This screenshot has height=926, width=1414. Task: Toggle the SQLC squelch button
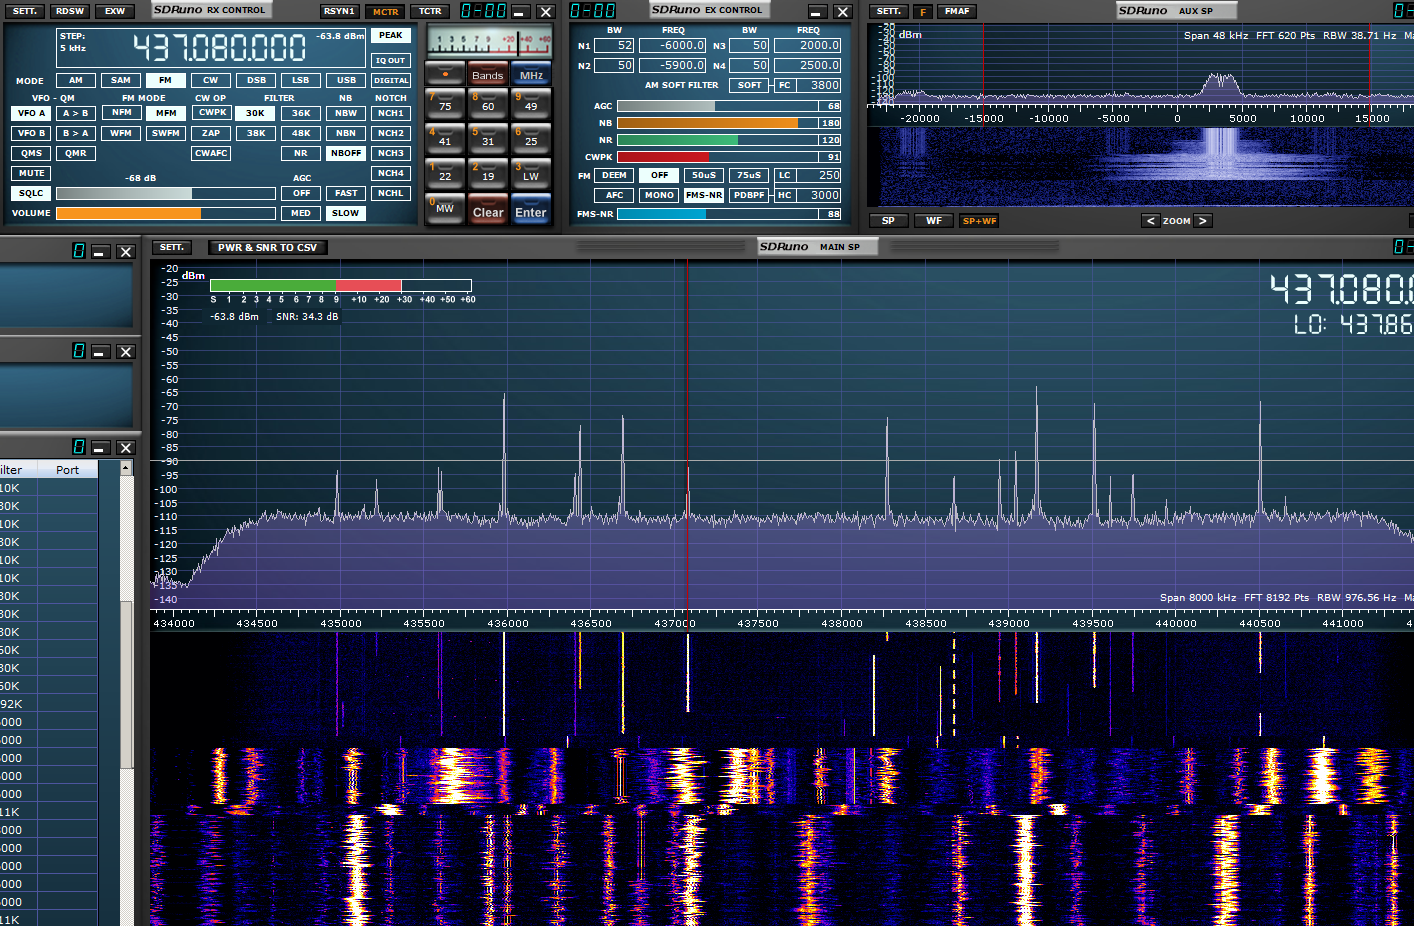tap(31, 193)
